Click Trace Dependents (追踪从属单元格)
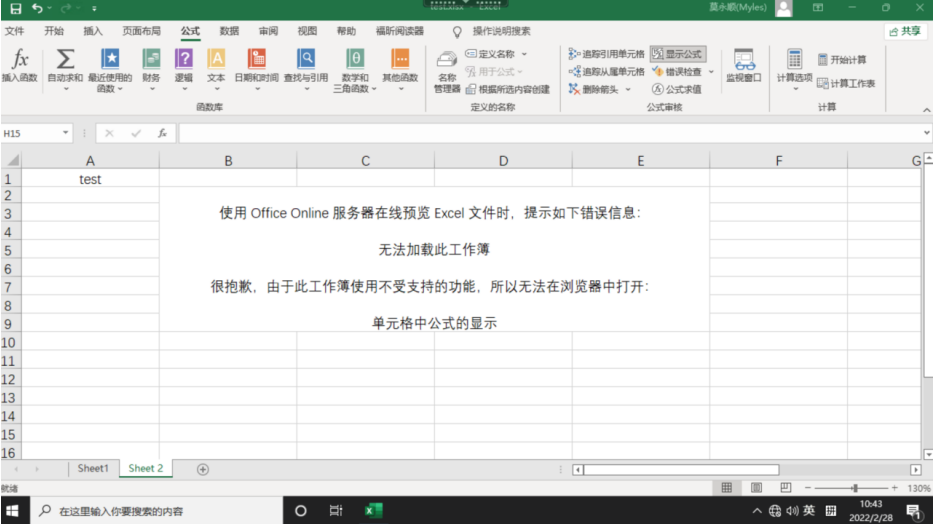 (606, 71)
